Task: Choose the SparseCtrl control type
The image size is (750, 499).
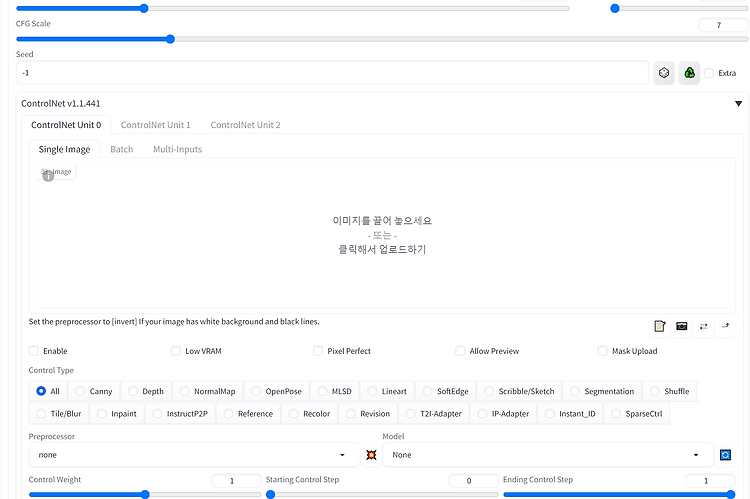Action: click(x=637, y=413)
